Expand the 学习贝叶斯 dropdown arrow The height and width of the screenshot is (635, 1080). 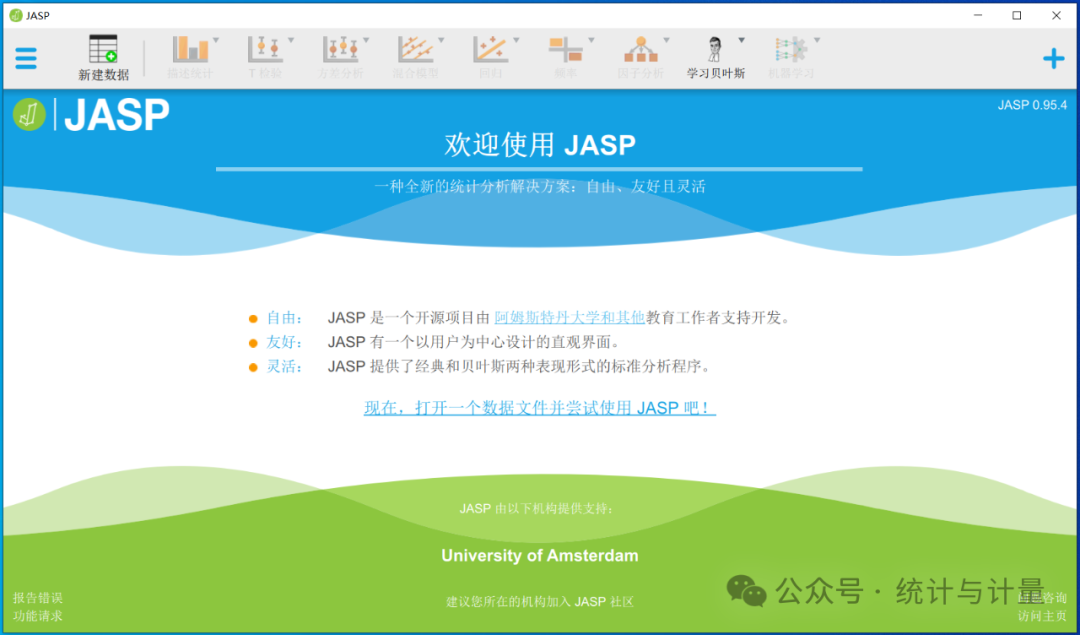tap(742, 41)
